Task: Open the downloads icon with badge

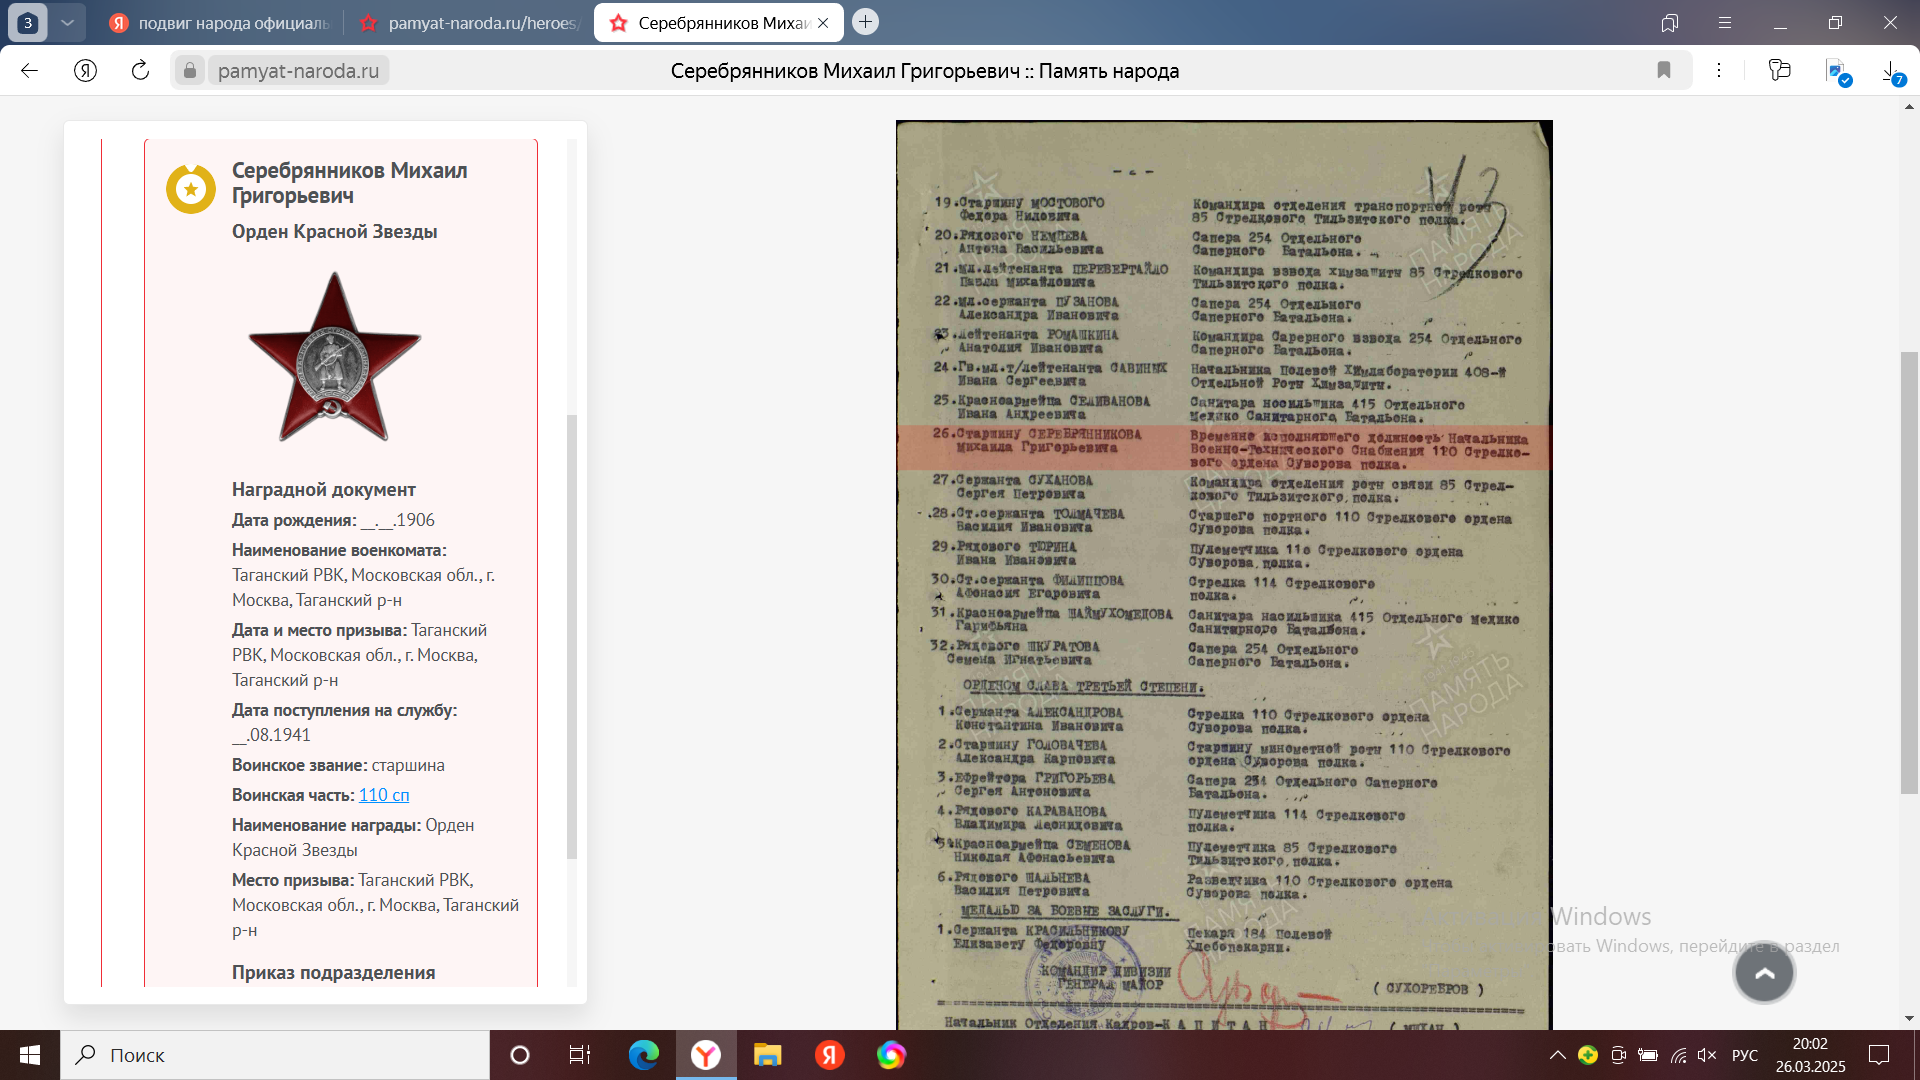Action: [1890, 72]
